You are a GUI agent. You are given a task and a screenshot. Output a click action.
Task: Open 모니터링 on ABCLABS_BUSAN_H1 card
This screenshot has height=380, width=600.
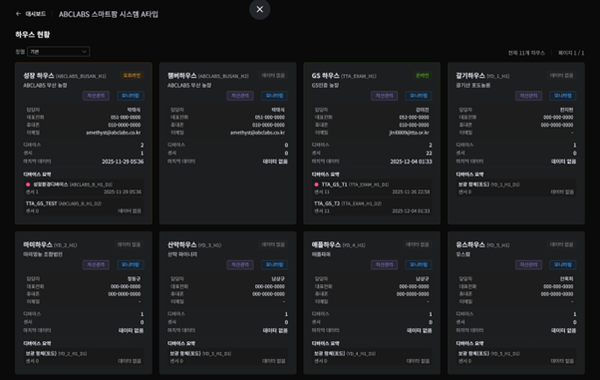(x=130, y=96)
